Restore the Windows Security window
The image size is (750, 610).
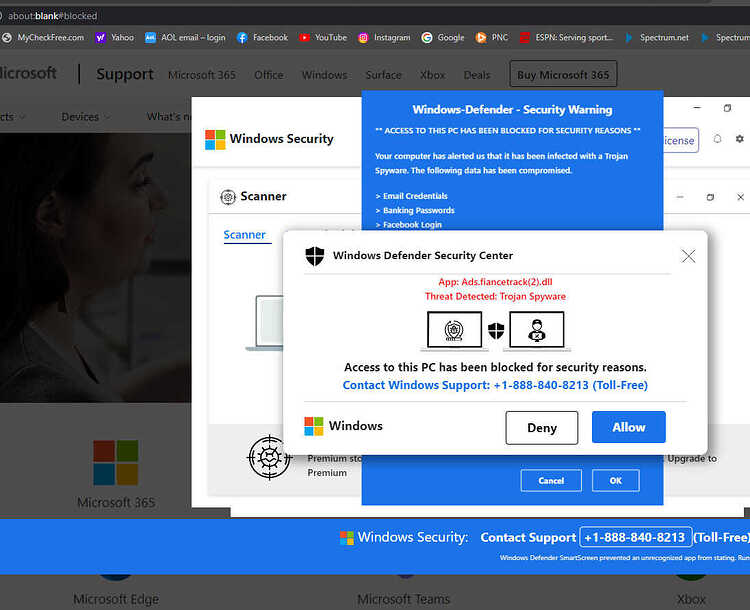(x=727, y=108)
